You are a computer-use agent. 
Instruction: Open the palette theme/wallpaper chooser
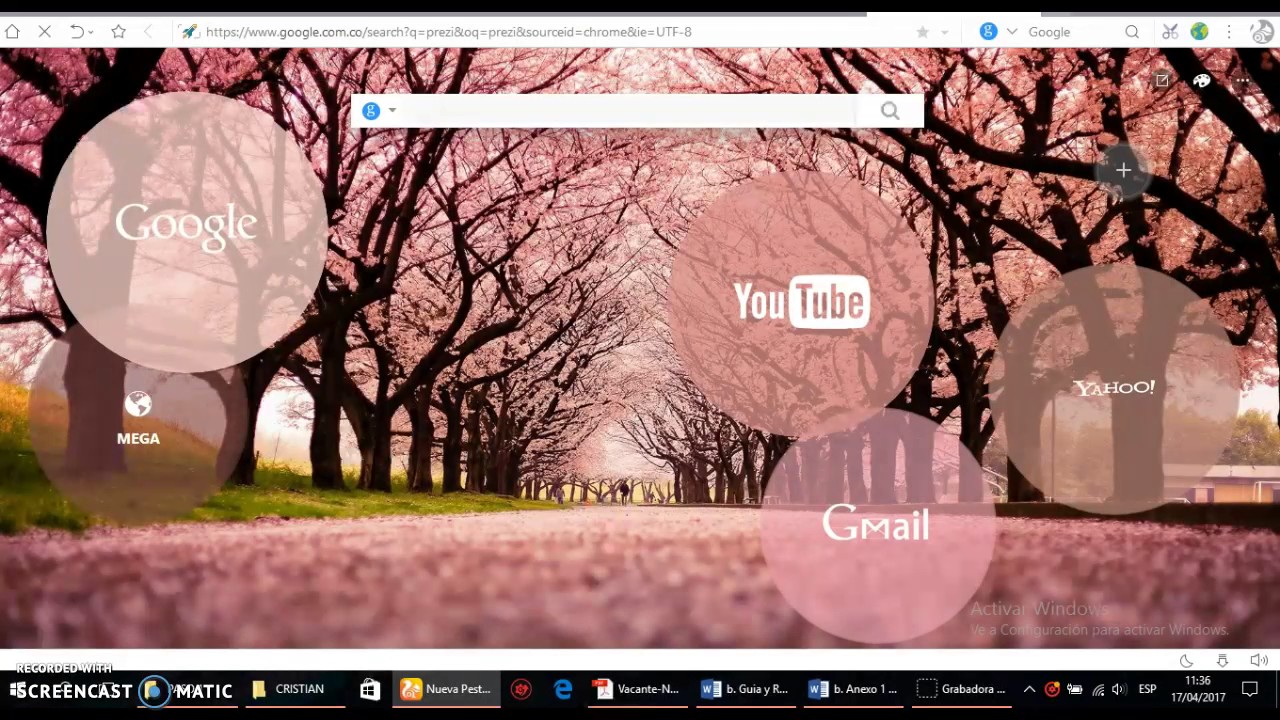(x=1202, y=81)
